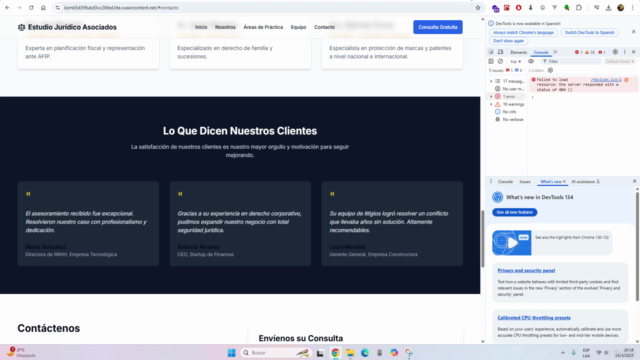Open the Chrome profile avatar
The image size is (640, 360).
click(620, 8)
